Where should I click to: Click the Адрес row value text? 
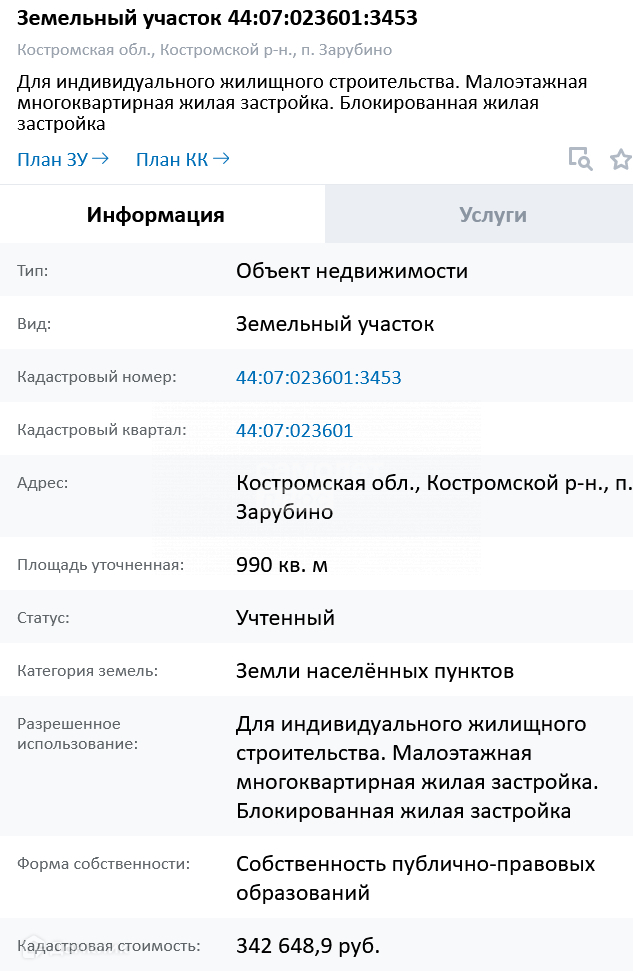[433, 497]
